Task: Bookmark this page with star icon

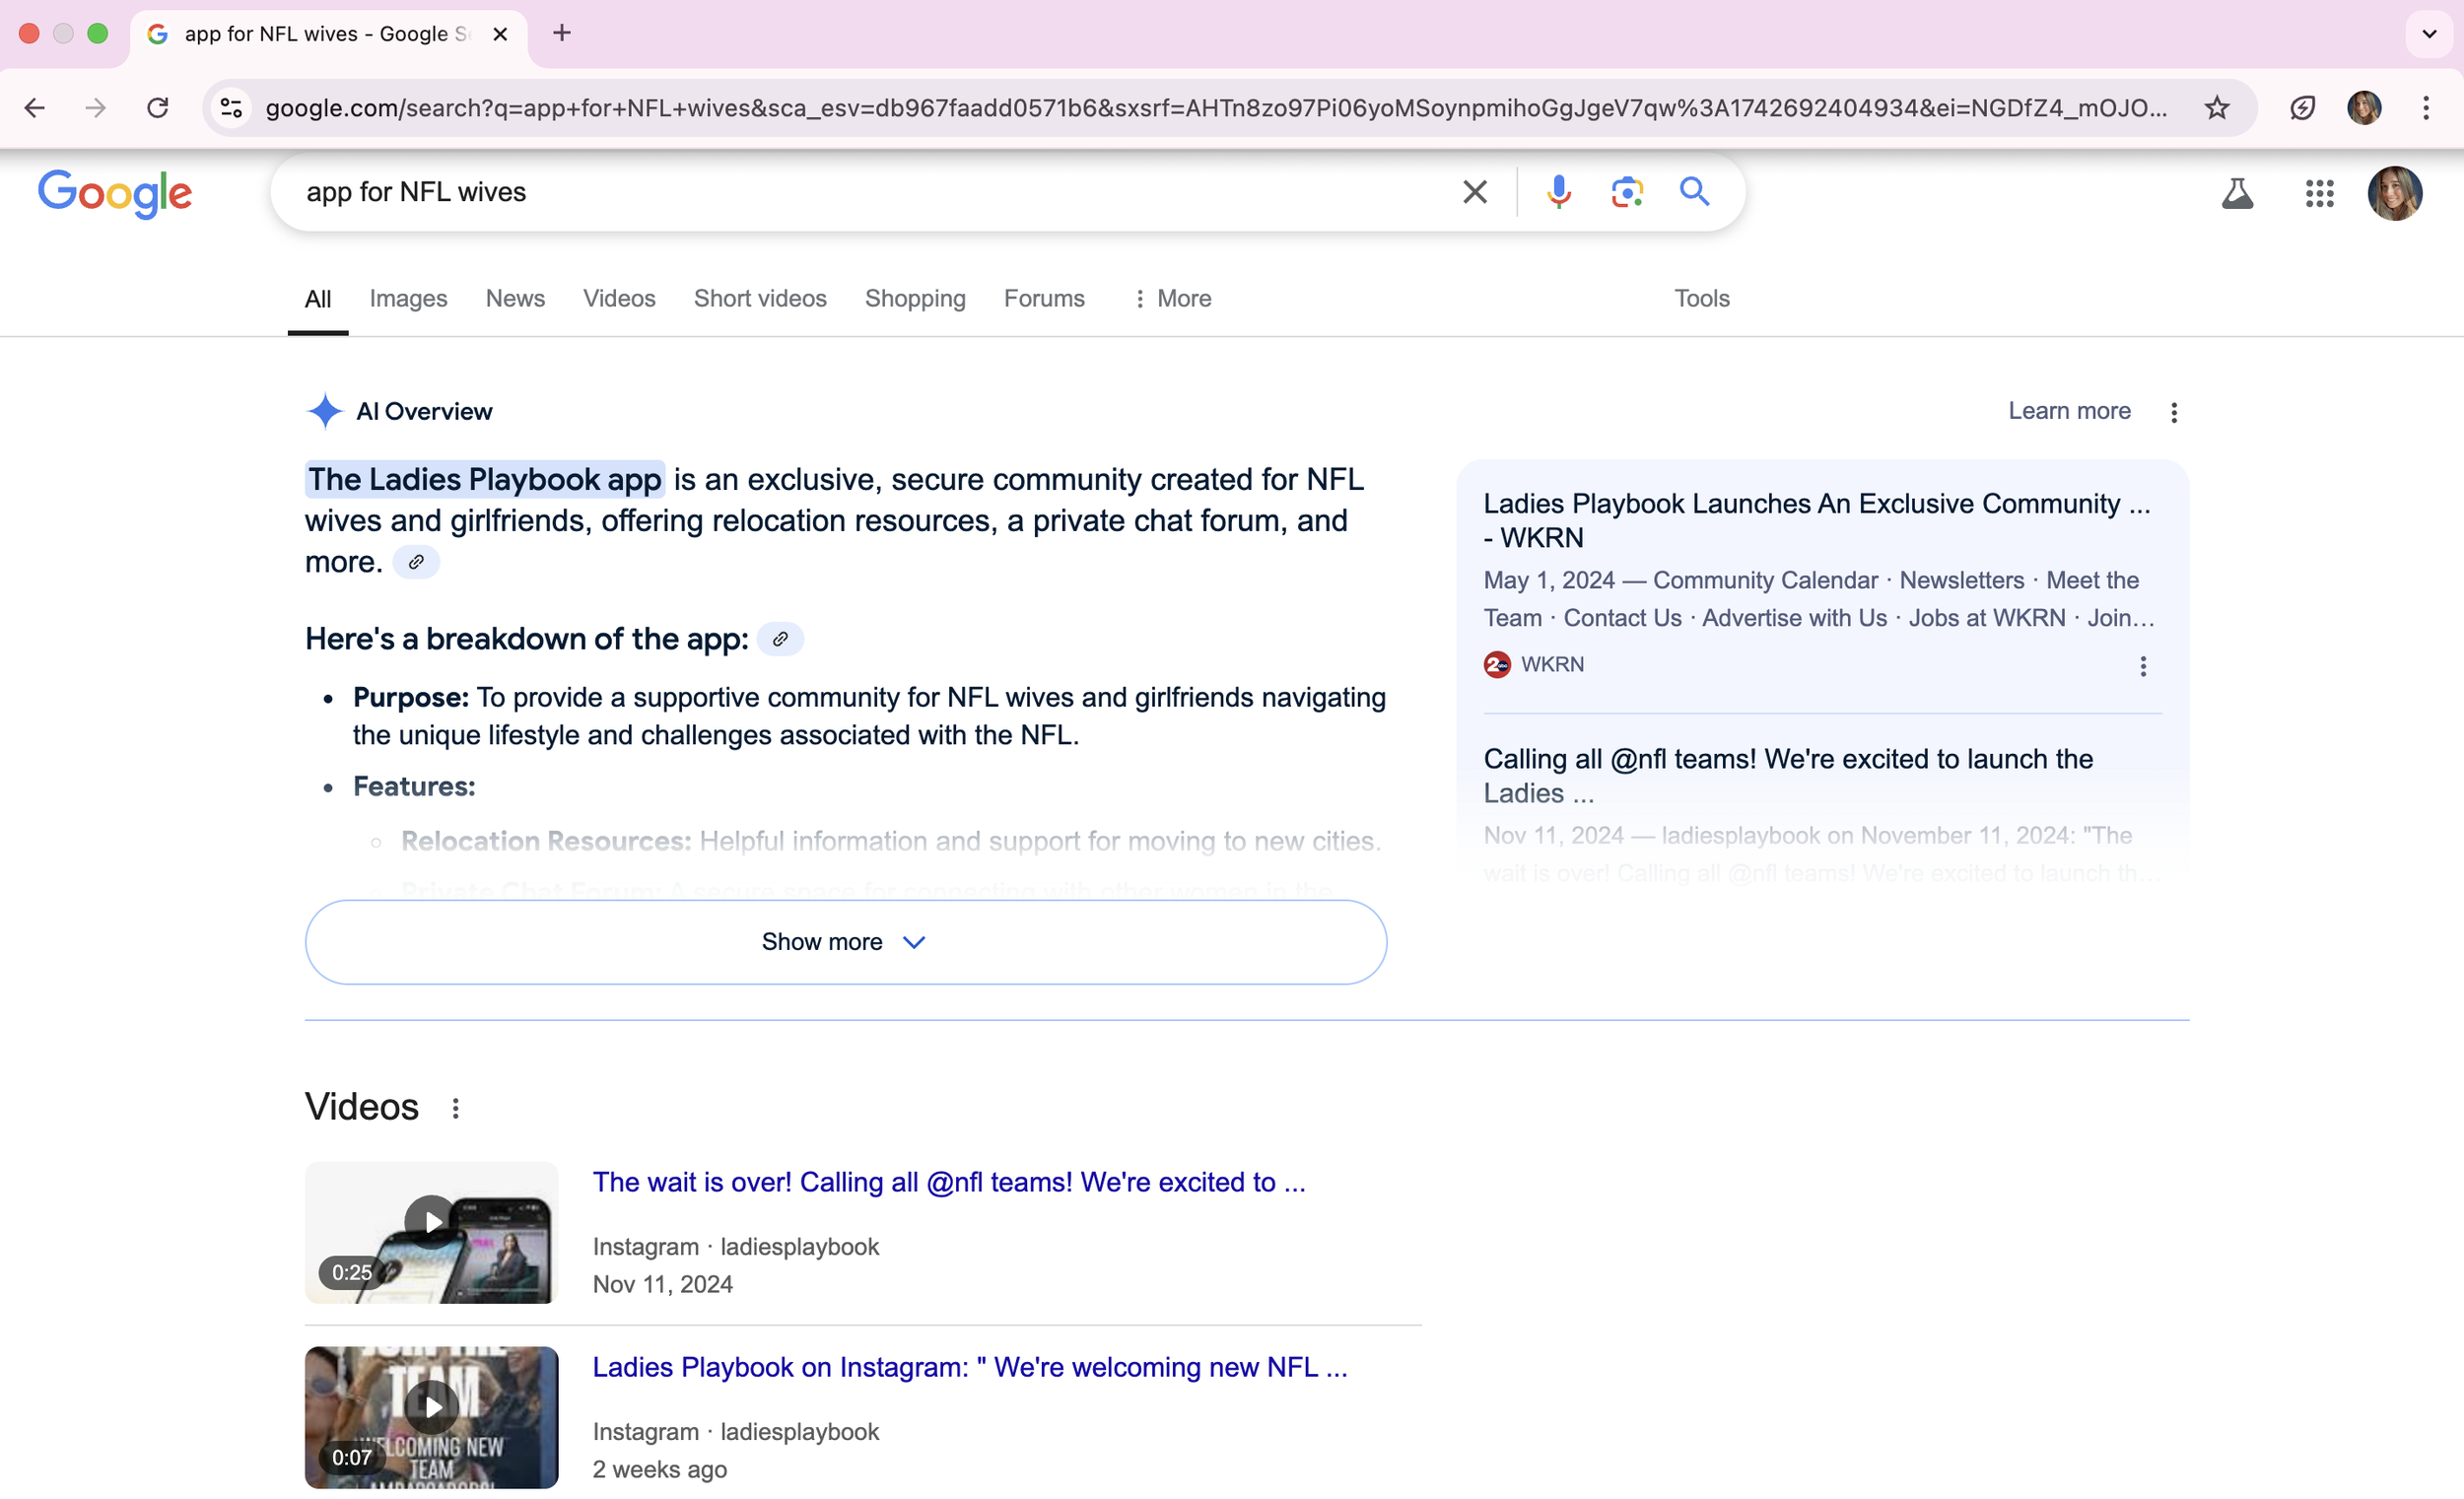Action: coord(2216,108)
